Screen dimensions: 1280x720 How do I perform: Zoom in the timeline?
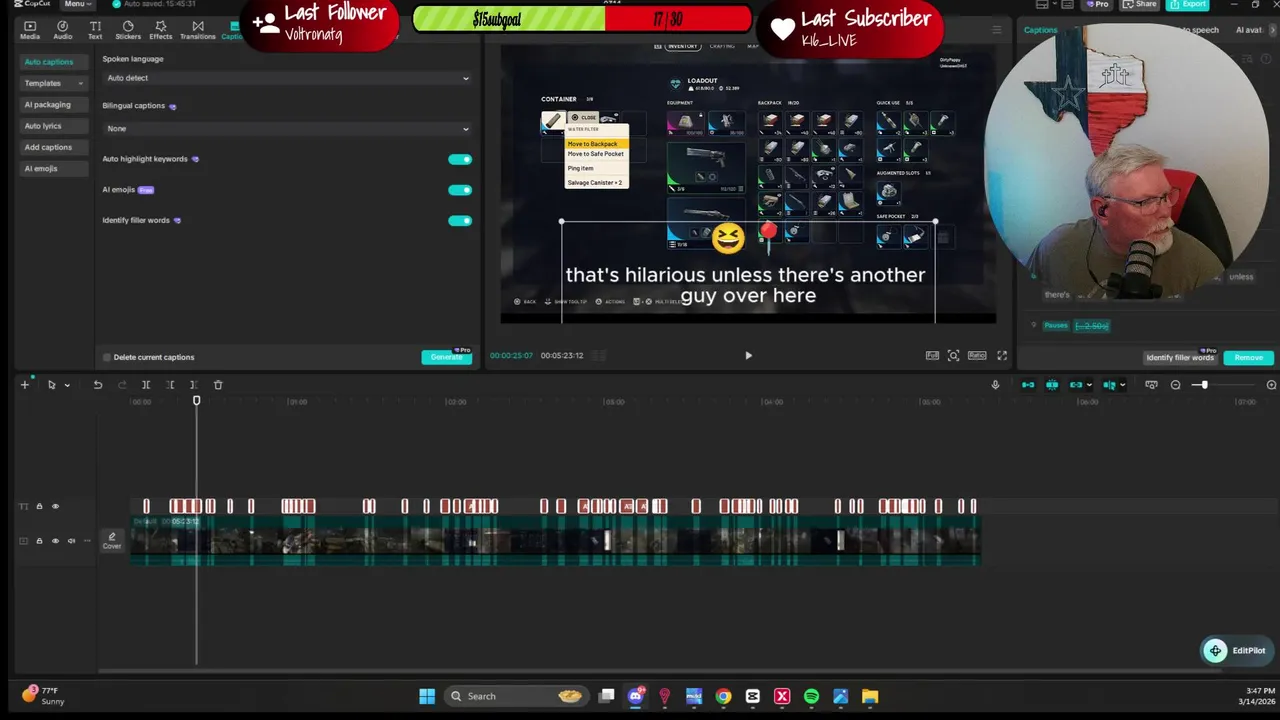(x=1271, y=385)
